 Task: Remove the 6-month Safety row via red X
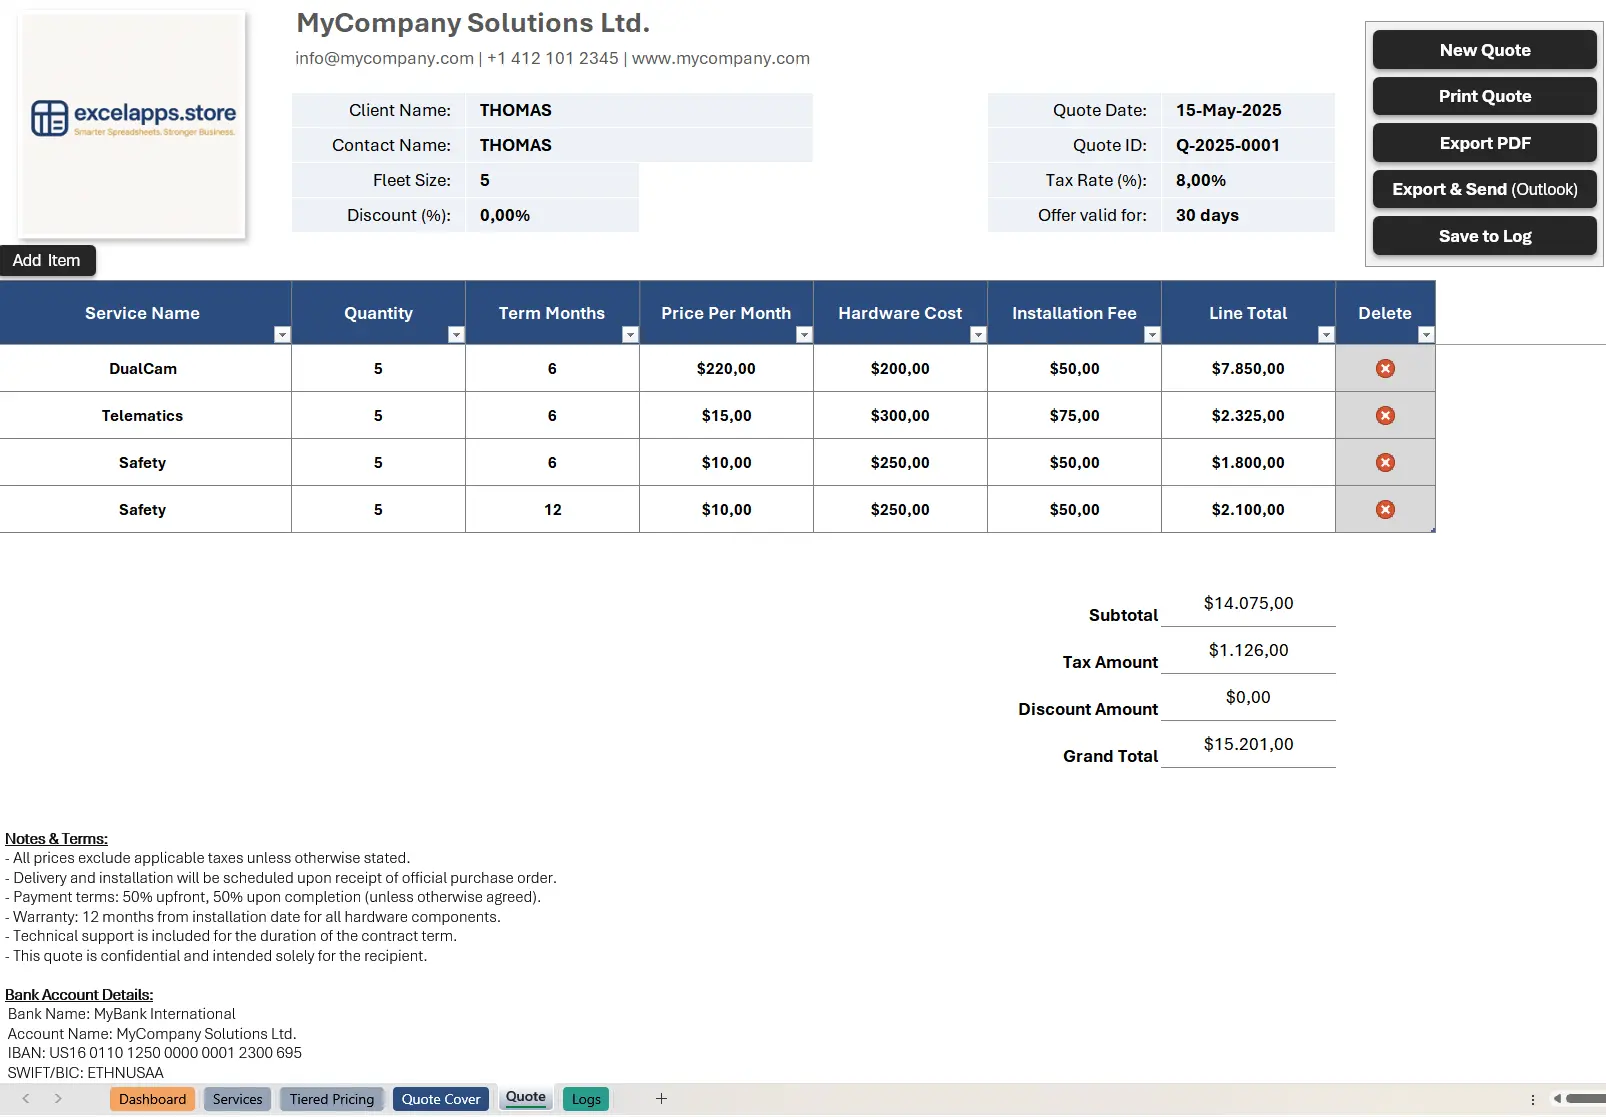point(1385,463)
